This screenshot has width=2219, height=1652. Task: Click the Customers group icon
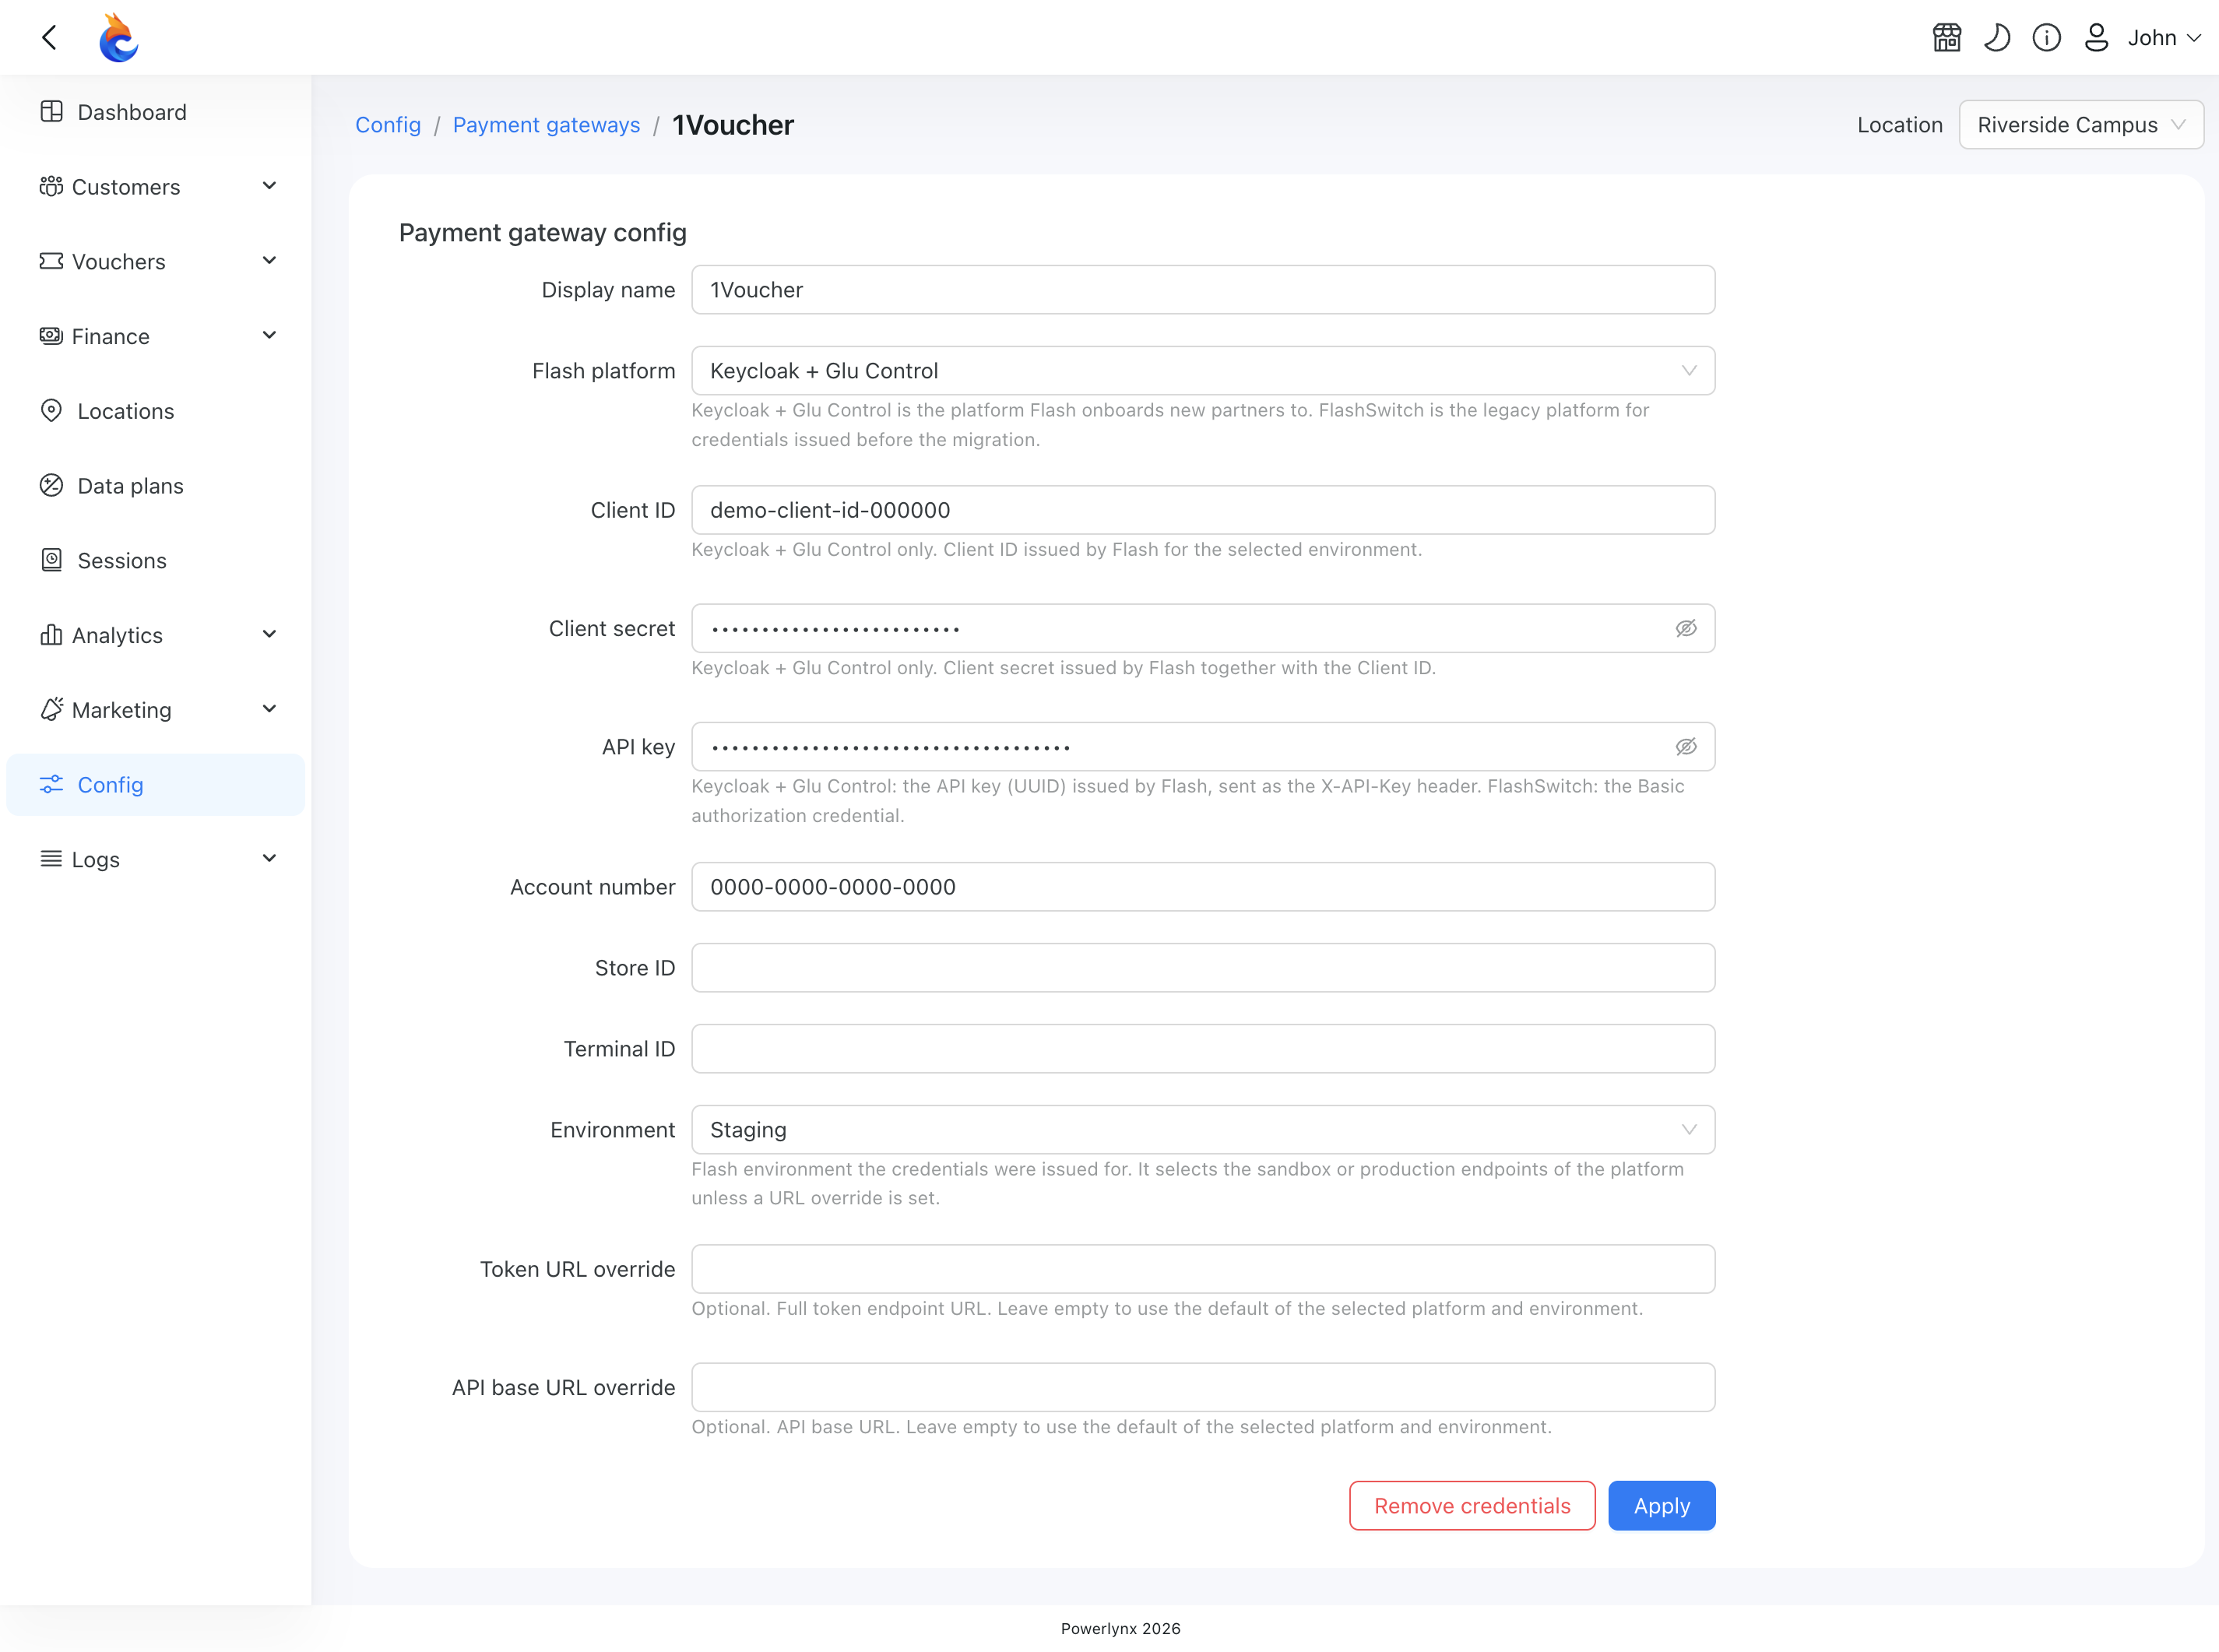[x=51, y=186]
